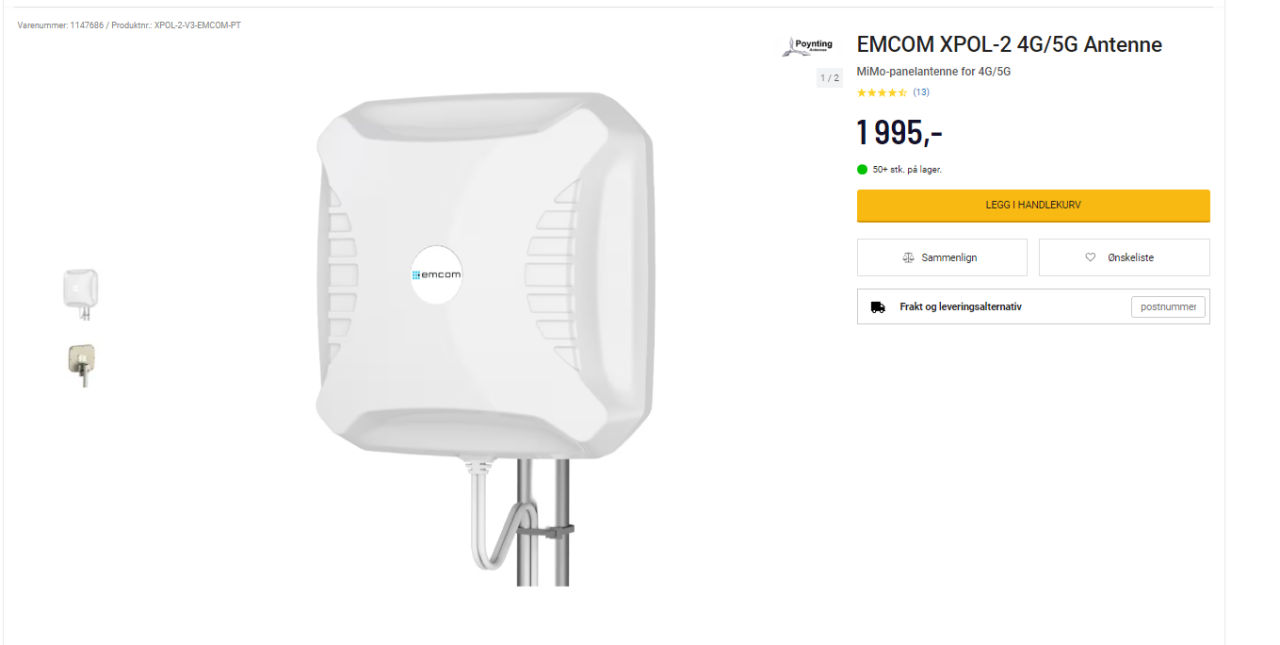The image size is (1280, 645).
Task: Click the delivery truck icon
Action: (x=878, y=307)
